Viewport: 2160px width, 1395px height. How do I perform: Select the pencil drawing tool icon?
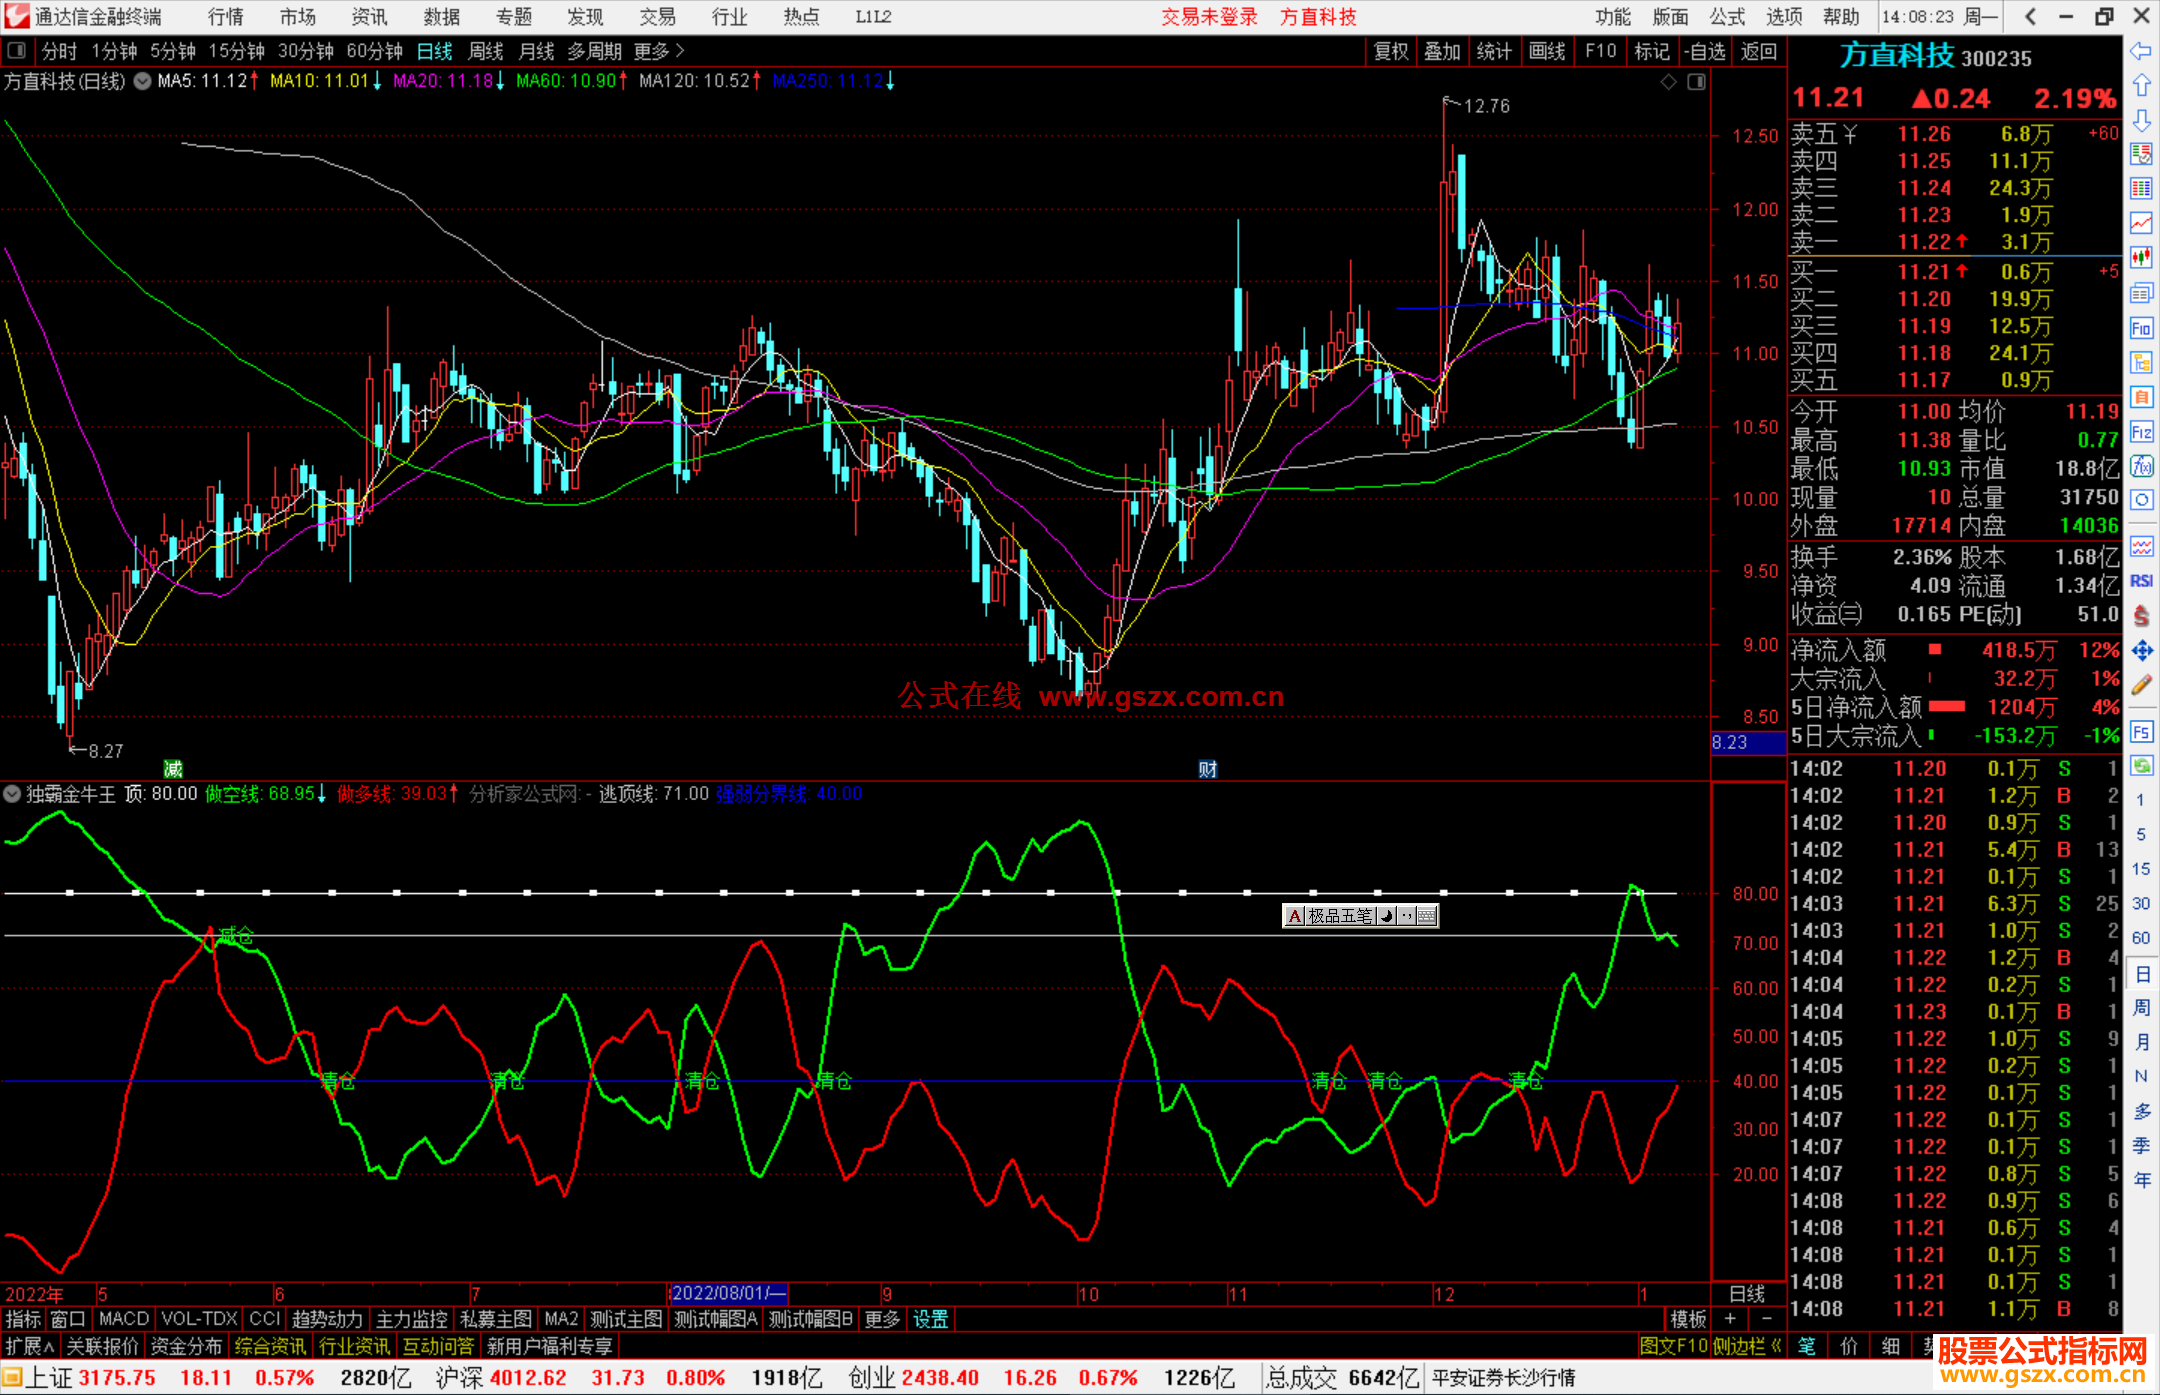click(2141, 686)
